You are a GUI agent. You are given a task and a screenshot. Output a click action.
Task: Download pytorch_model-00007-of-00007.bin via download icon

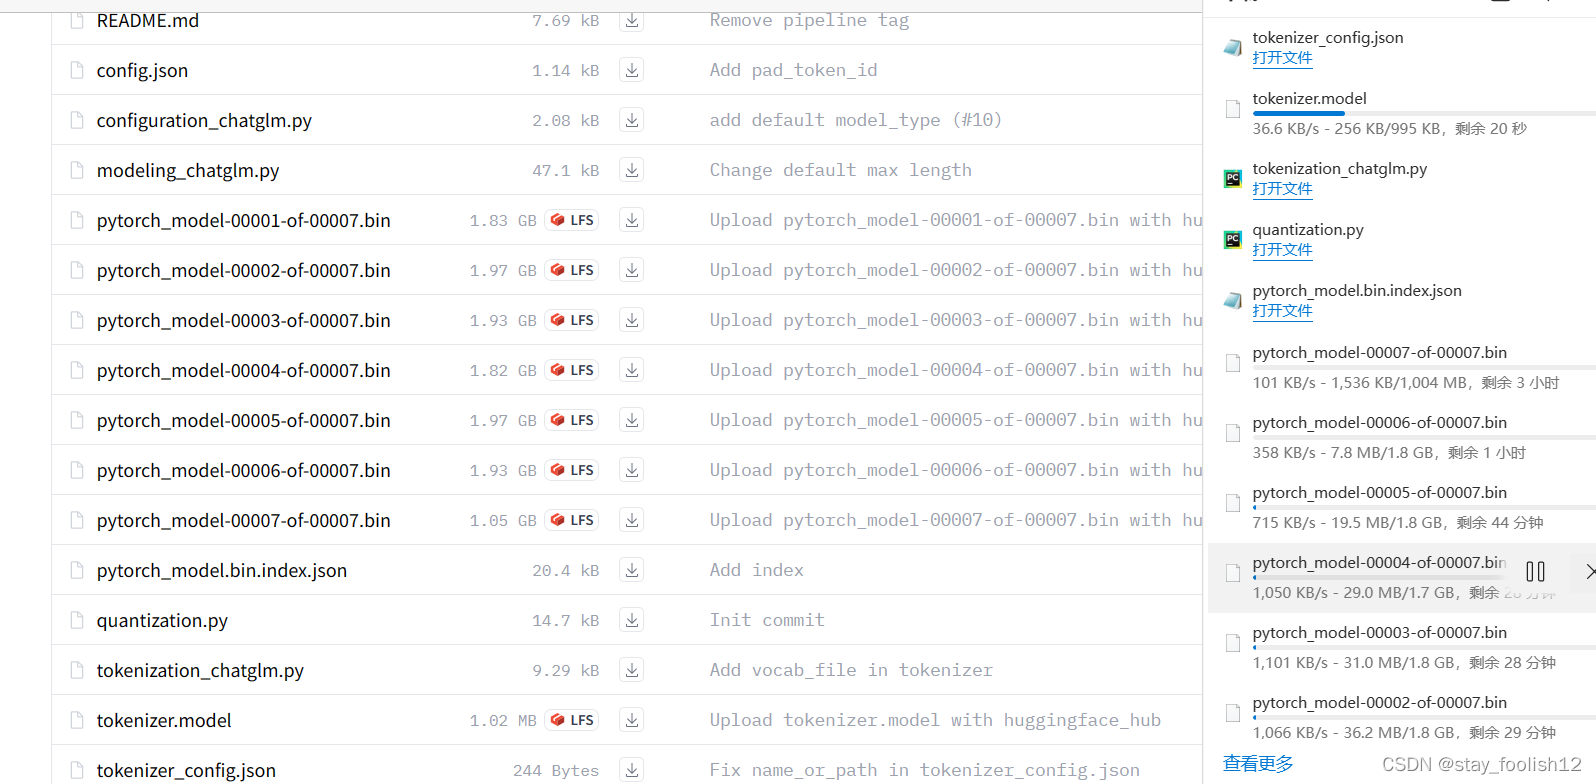(x=632, y=520)
